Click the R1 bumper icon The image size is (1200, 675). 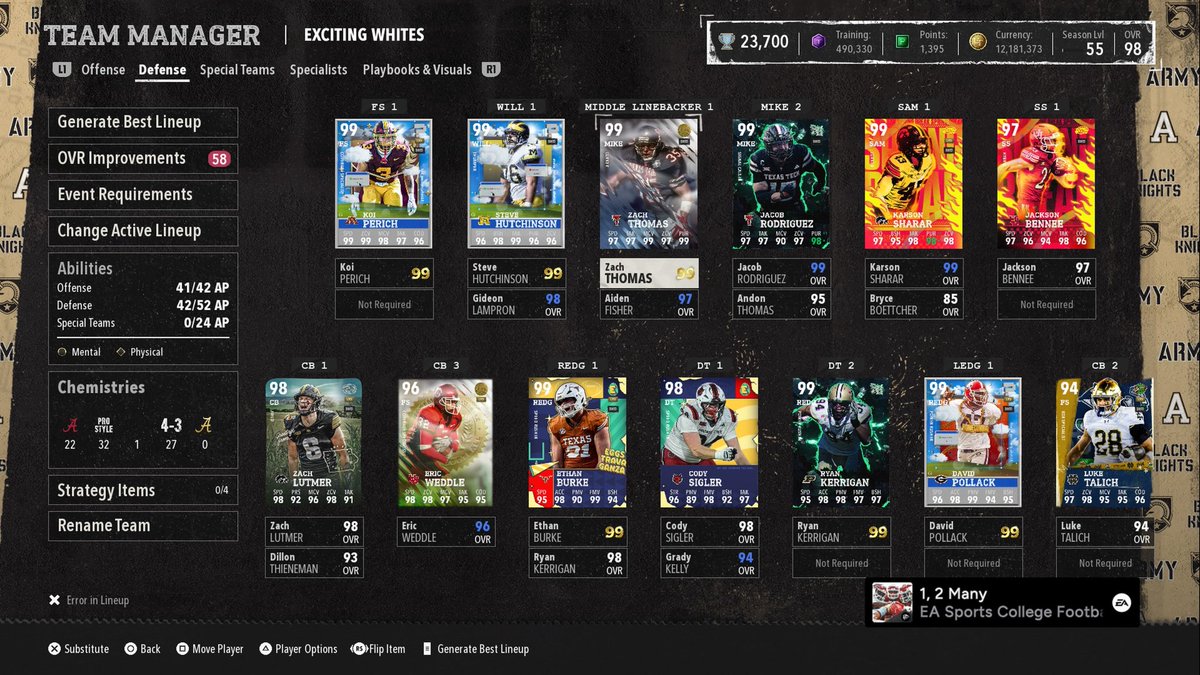(x=490, y=70)
